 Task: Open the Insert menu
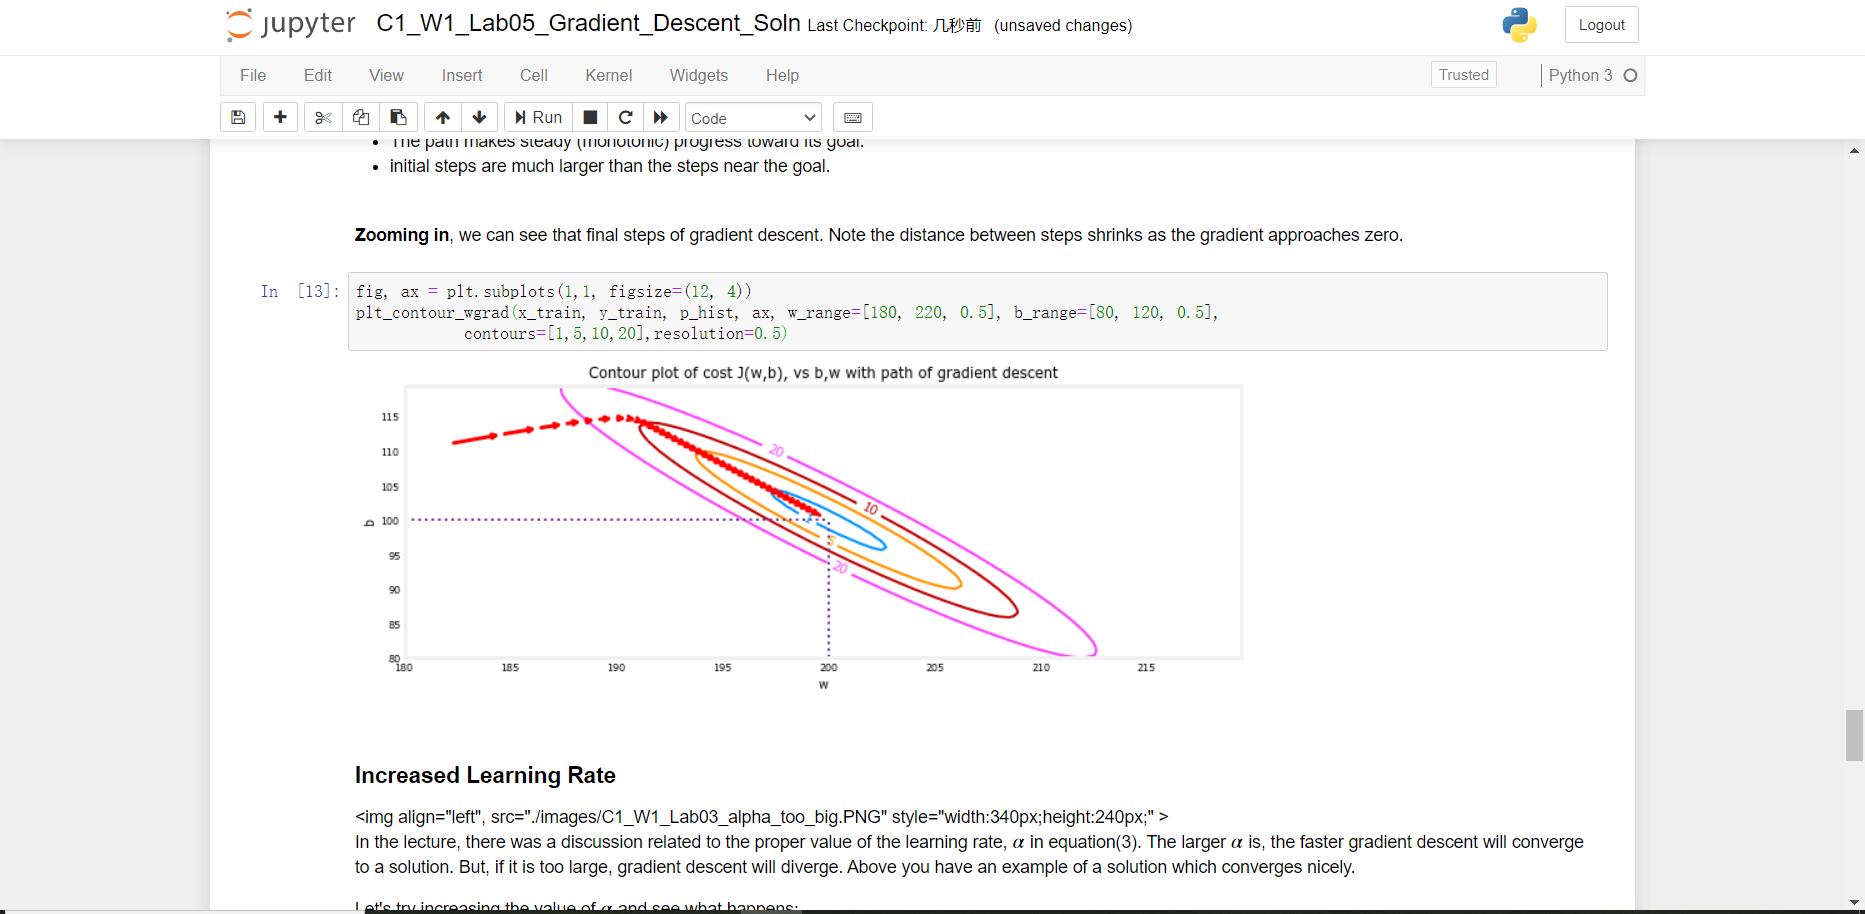click(461, 75)
